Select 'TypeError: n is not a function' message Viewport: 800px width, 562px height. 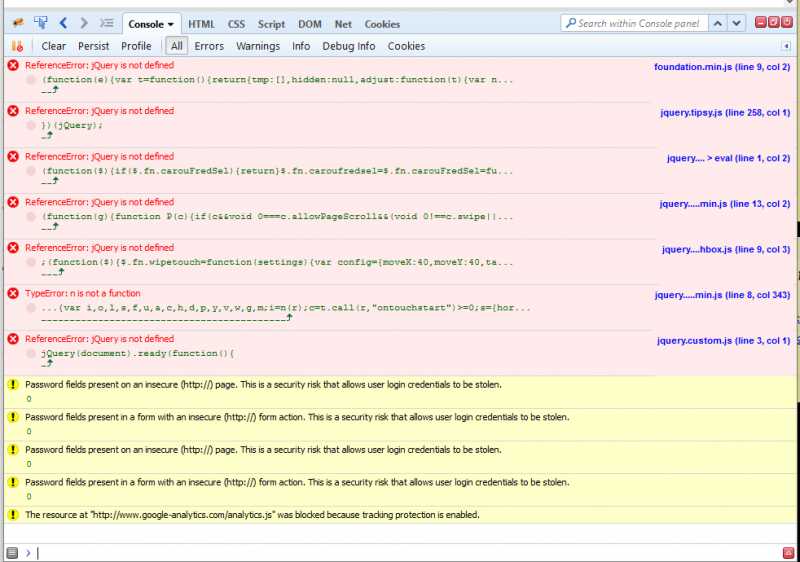coord(83,293)
